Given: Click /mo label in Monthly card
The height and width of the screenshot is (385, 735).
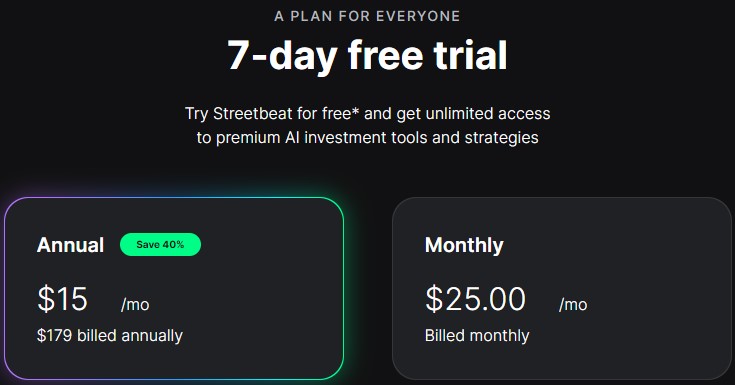Looking at the screenshot, I should point(573,304).
